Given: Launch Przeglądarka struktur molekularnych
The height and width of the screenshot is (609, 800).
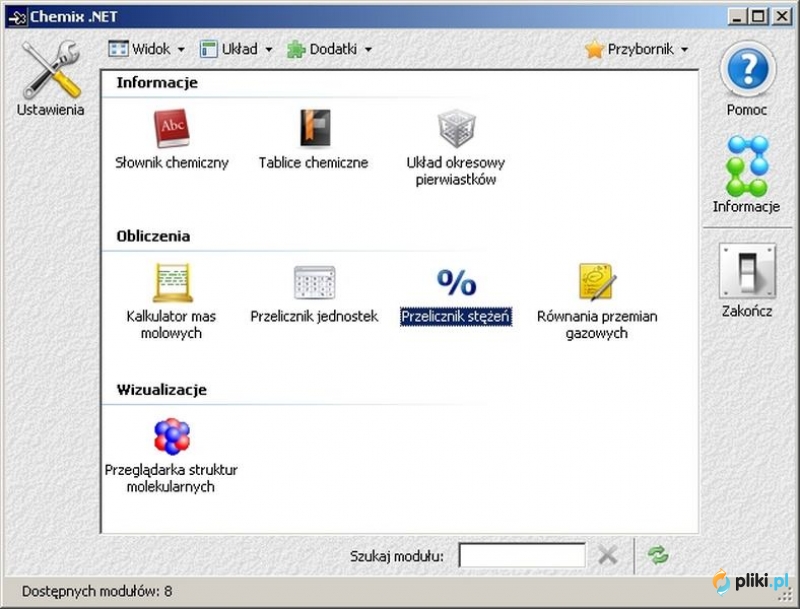Looking at the screenshot, I should (171, 455).
